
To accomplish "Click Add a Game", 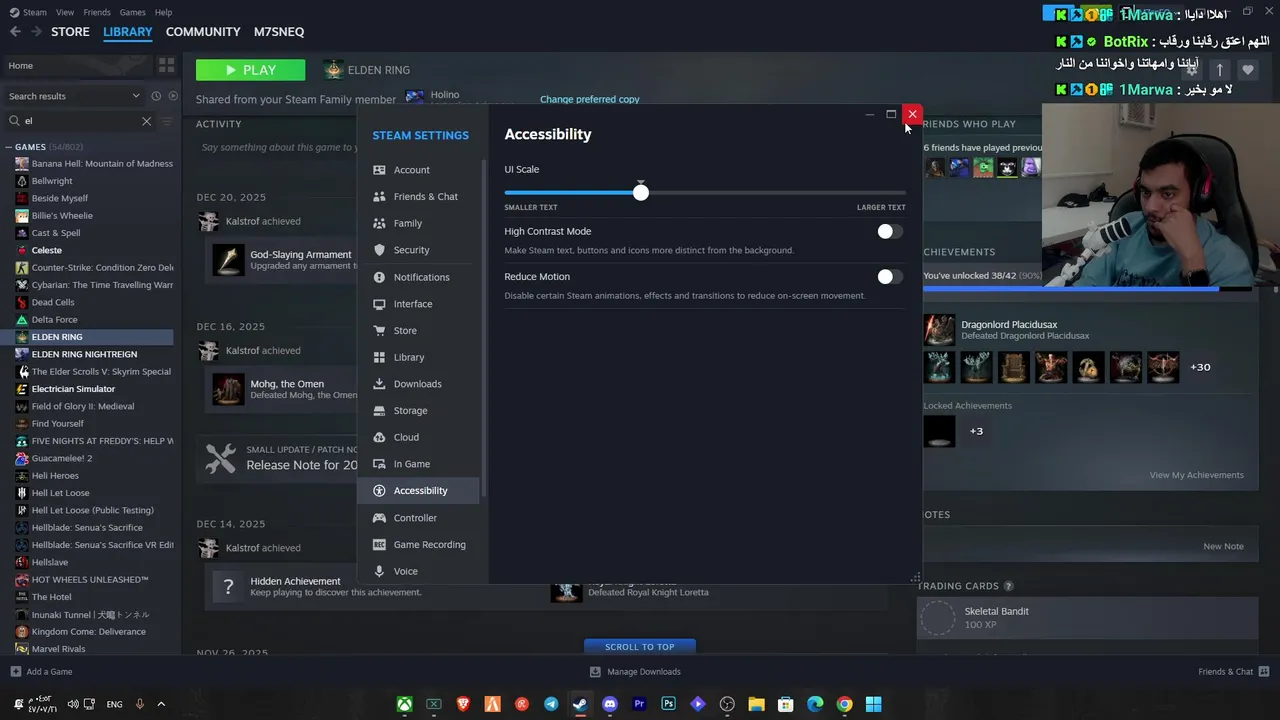I will [x=41, y=672].
